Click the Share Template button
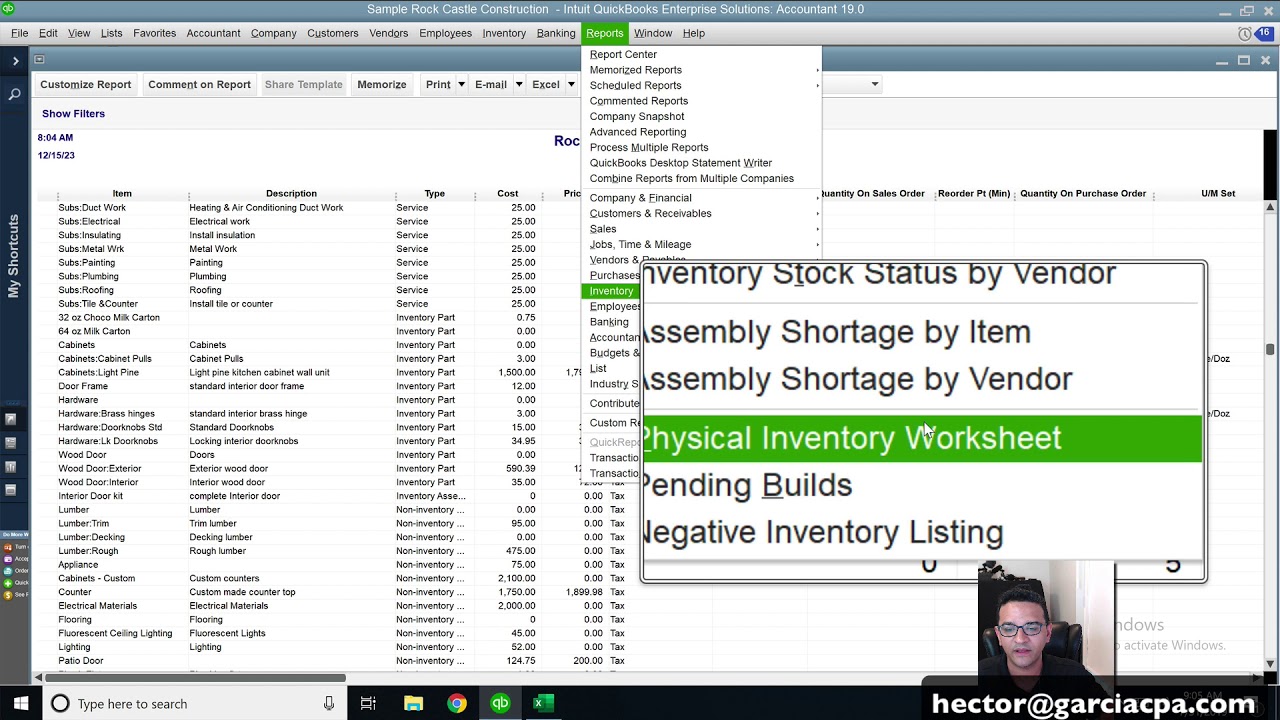This screenshot has height=720, width=1280. coord(303,85)
